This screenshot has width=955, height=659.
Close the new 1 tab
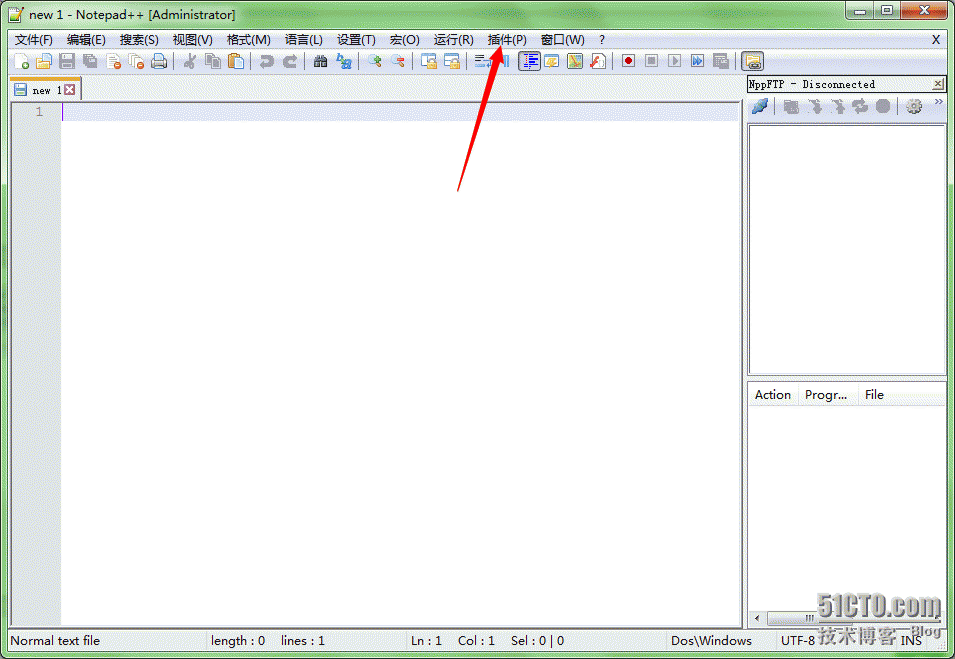(70, 90)
